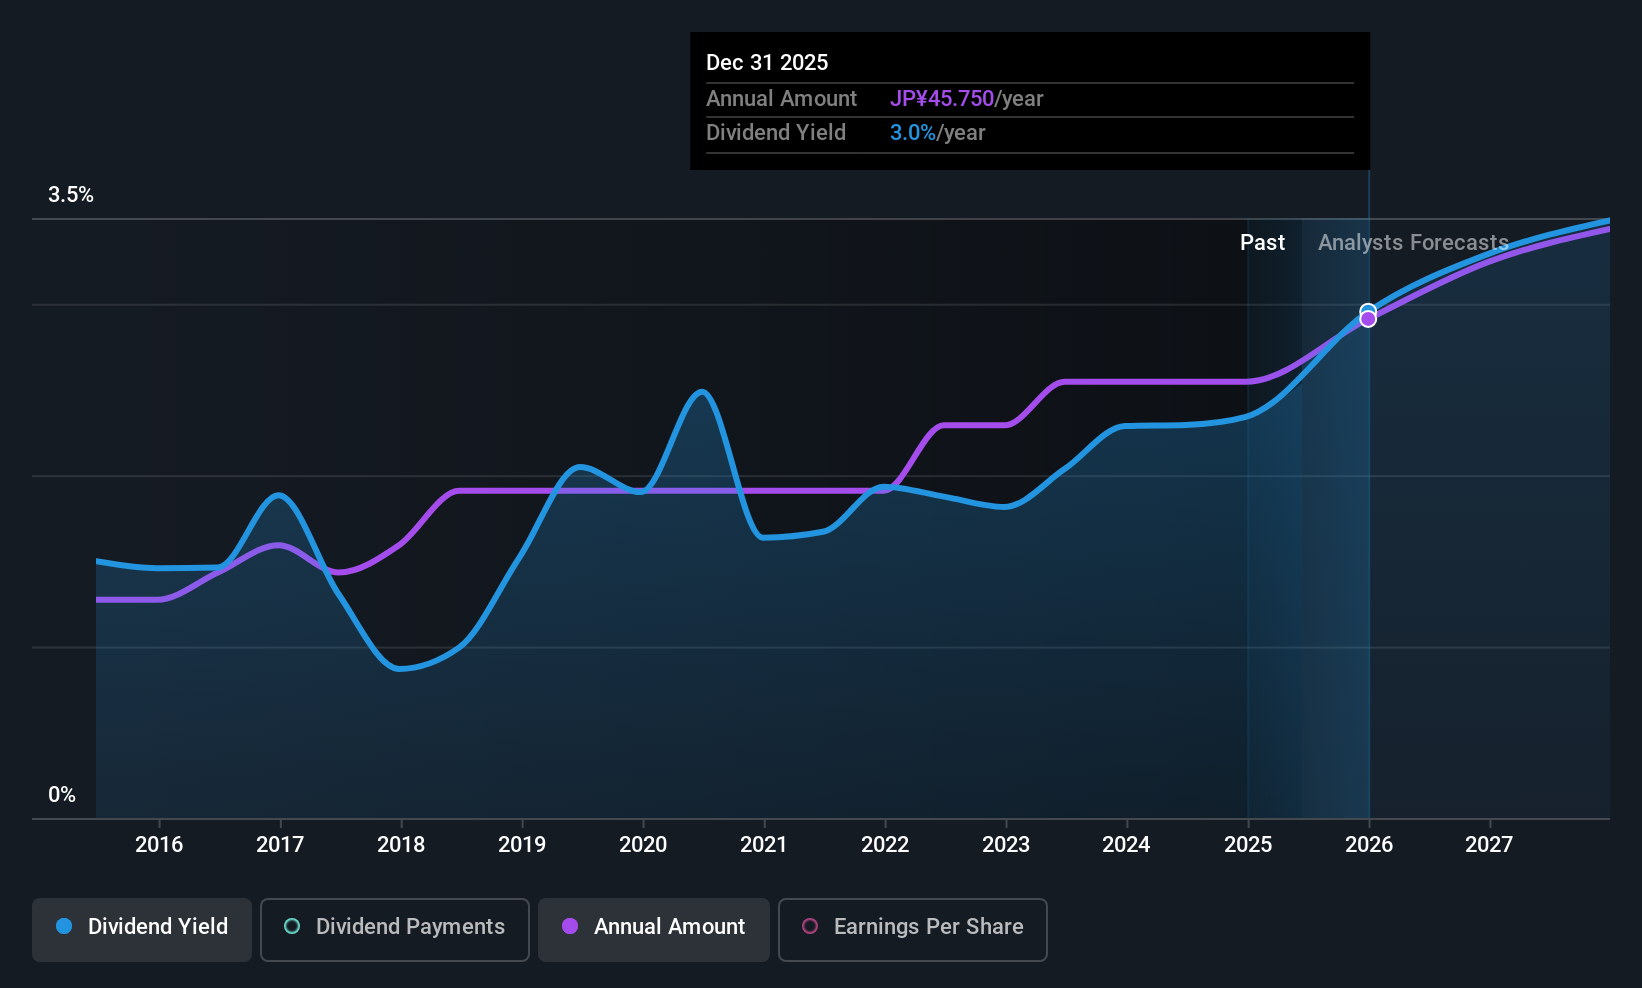1642x988 pixels.
Task: Click the JP¥45.750 annual amount value
Action: coord(942,98)
